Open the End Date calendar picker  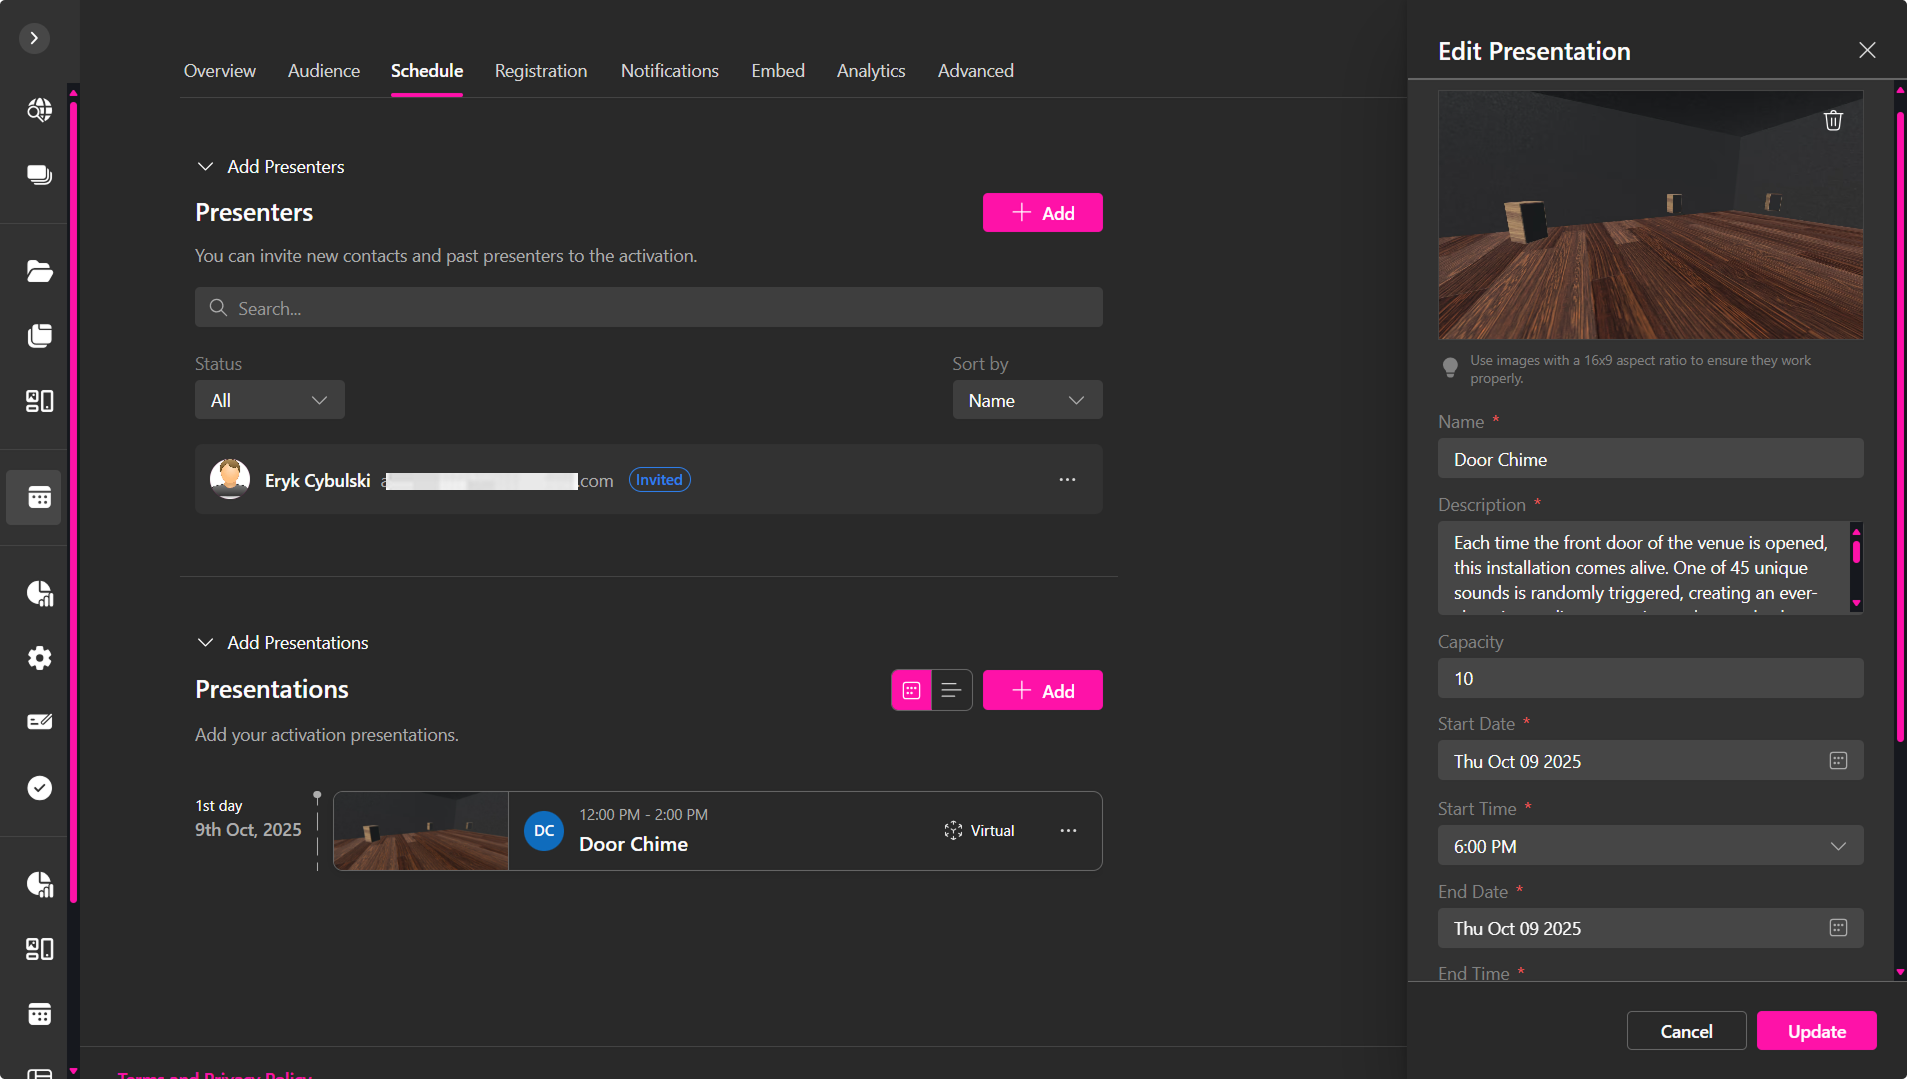(1838, 928)
